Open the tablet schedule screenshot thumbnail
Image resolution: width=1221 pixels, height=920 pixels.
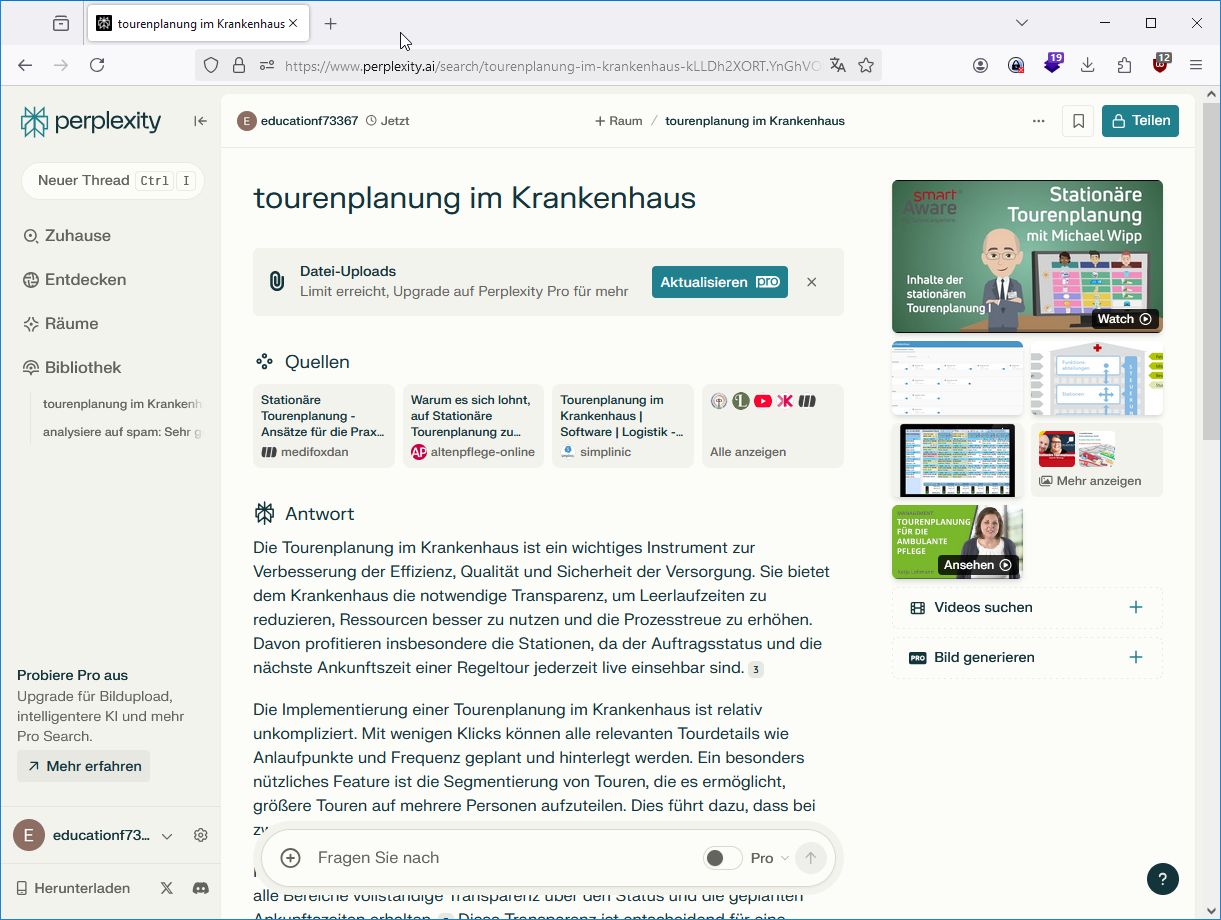957,460
